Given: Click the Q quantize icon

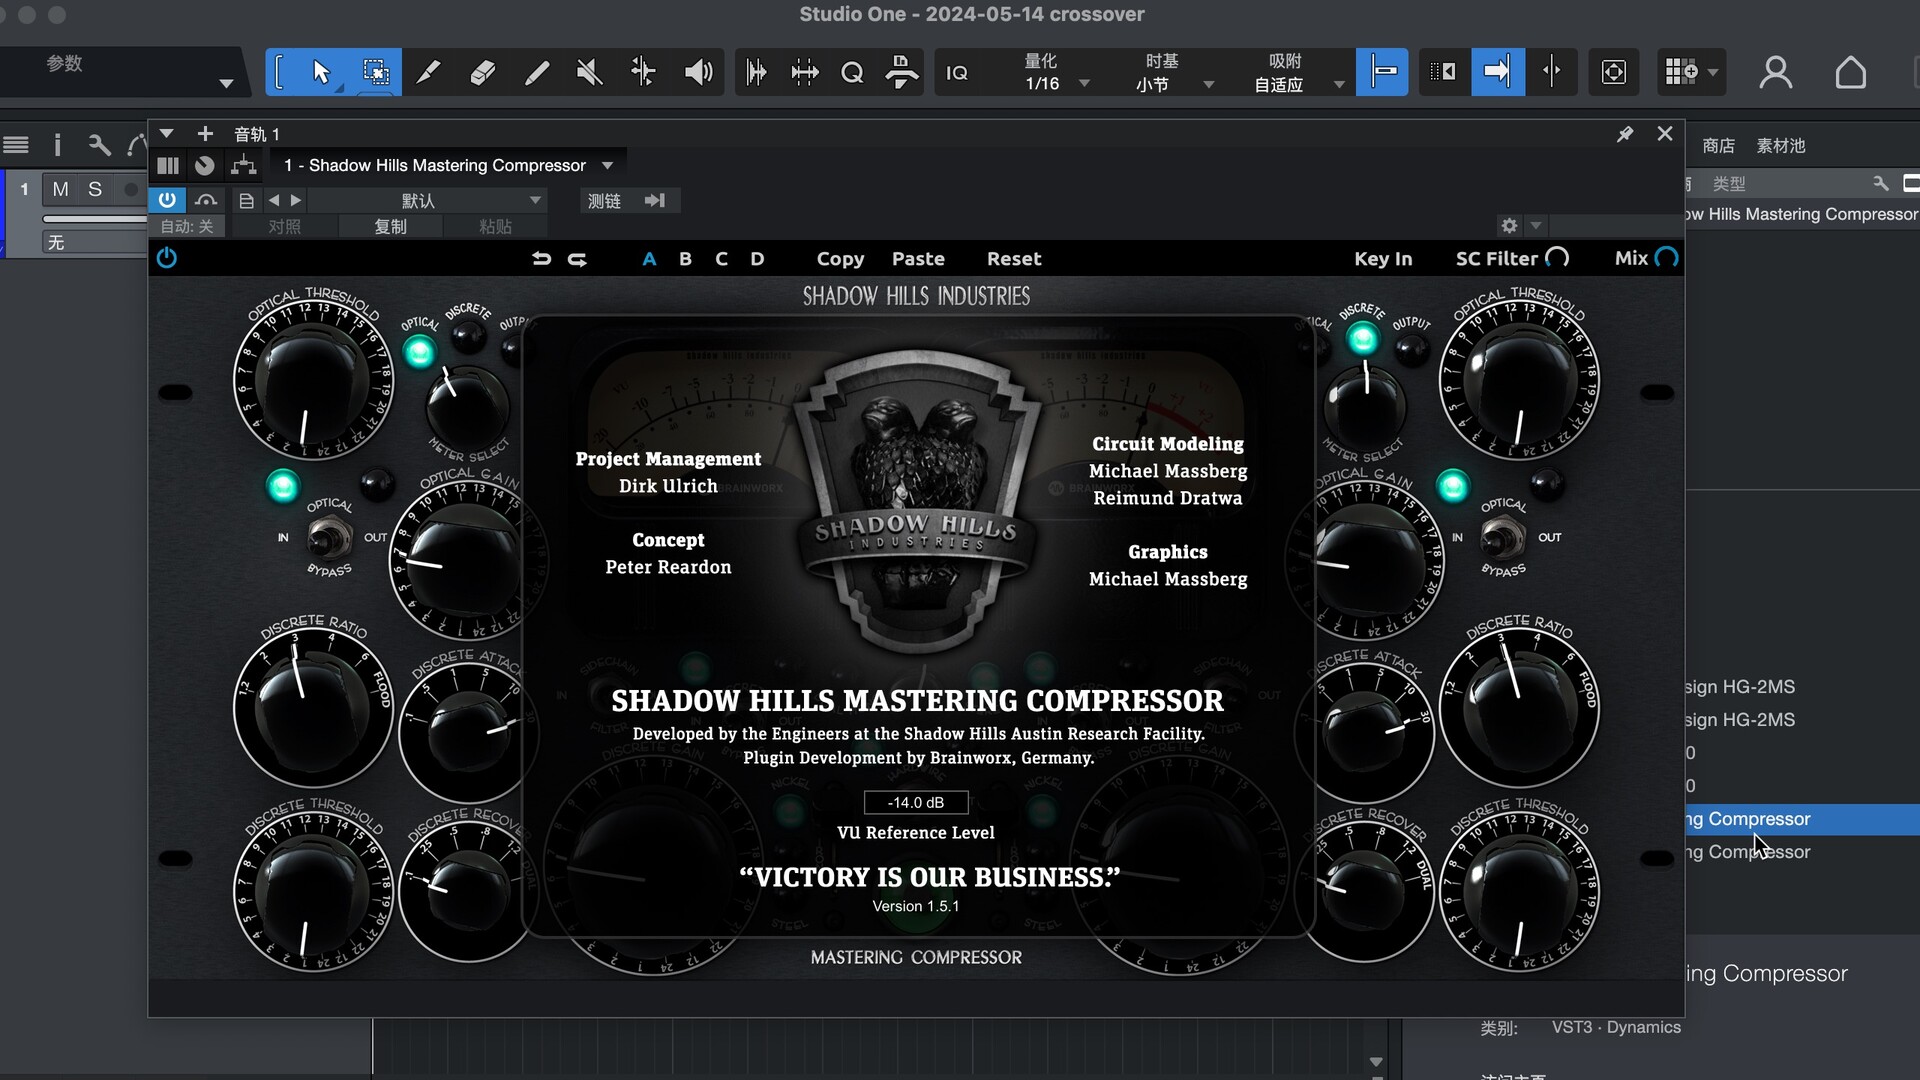Looking at the screenshot, I should (852, 72).
